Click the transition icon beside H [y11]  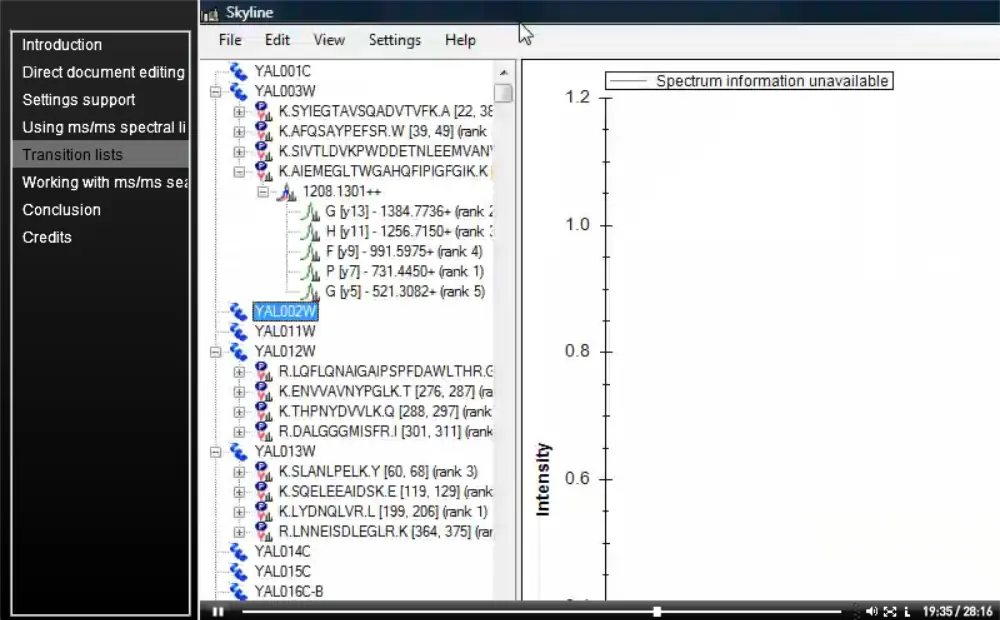pyautogui.click(x=311, y=232)
